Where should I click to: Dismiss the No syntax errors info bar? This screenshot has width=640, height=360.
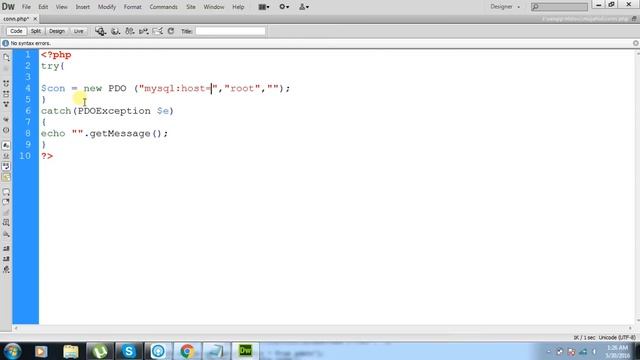636,43
